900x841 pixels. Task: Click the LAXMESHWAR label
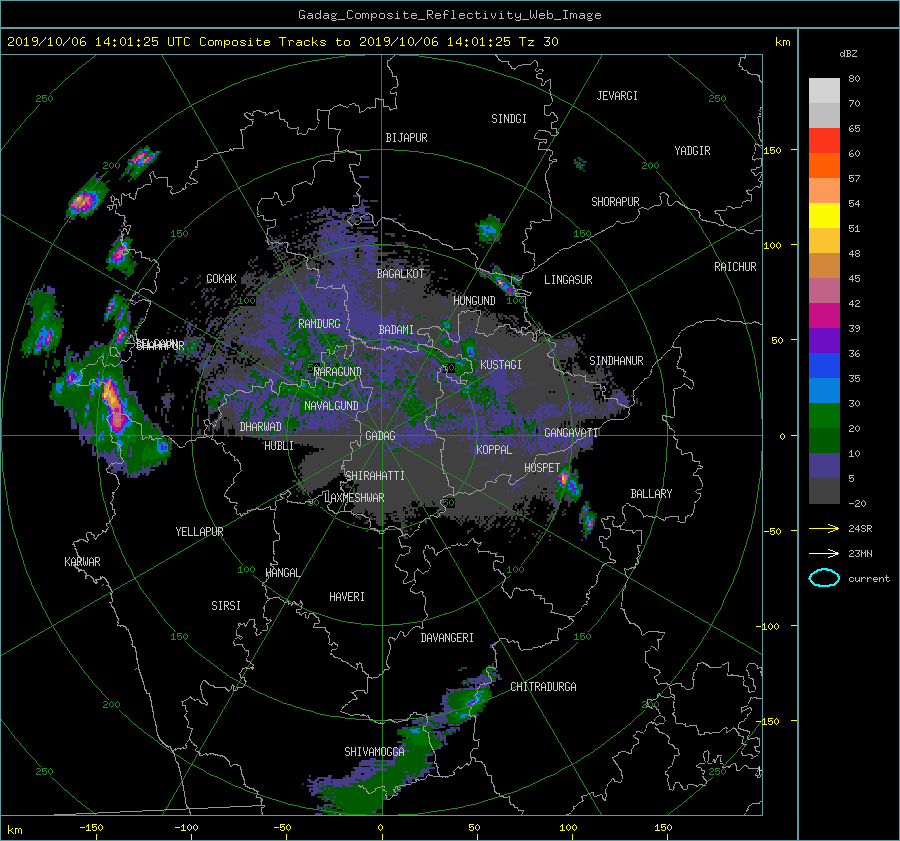pyautogui.click(x=354, y=498)
